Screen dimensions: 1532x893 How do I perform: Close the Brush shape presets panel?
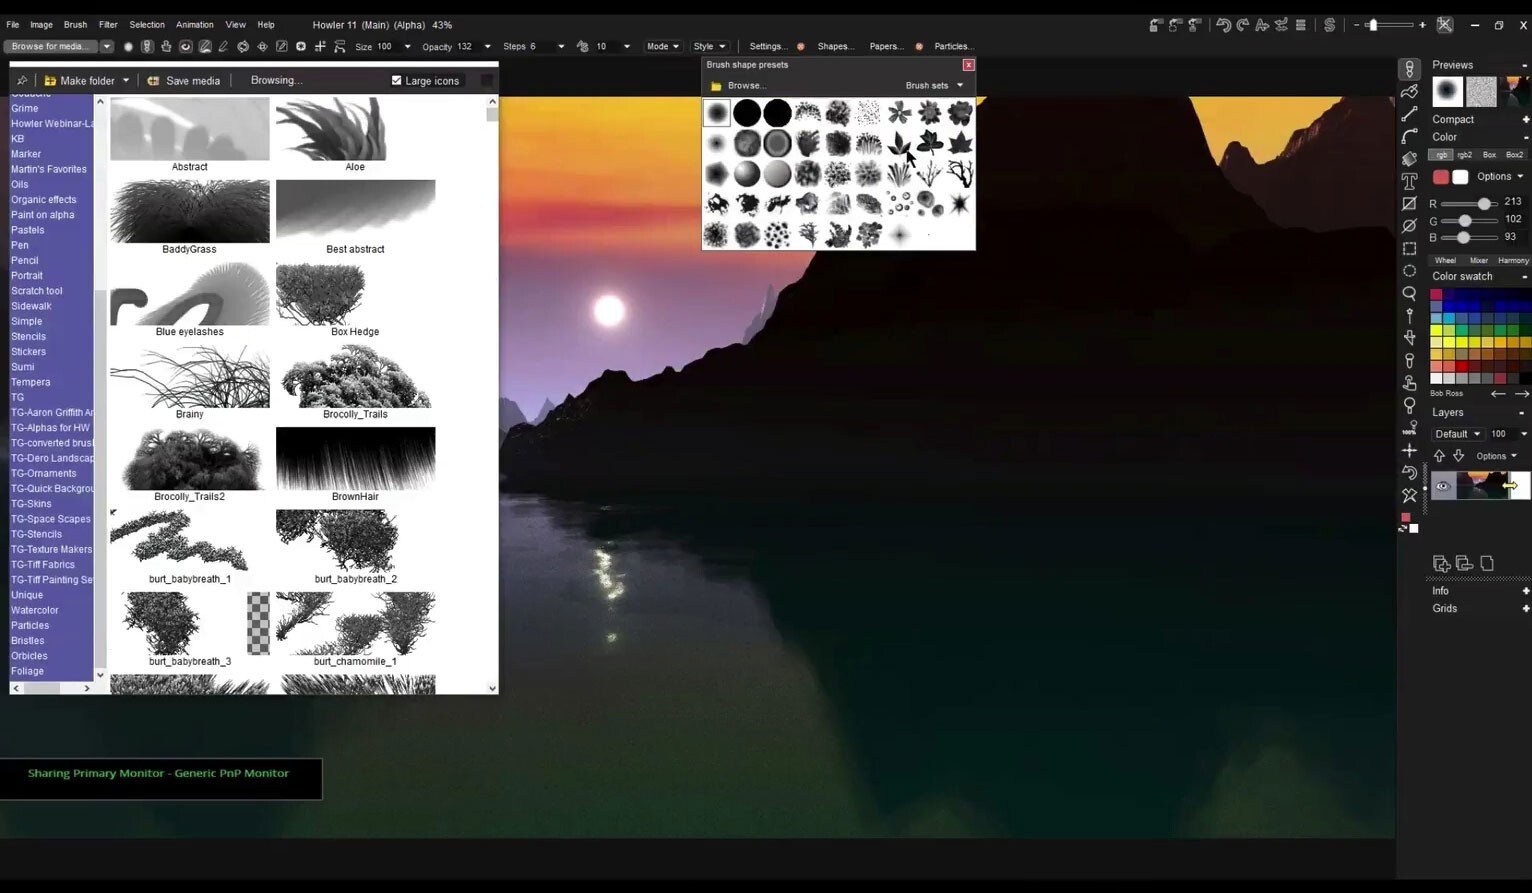968,65
